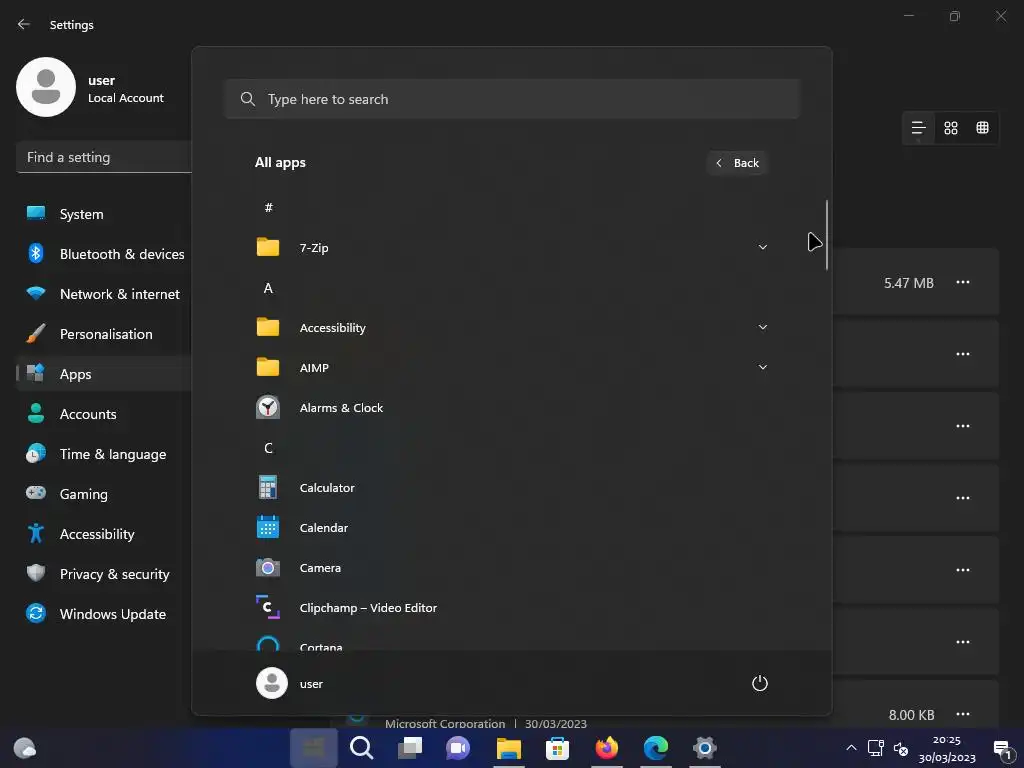Switch to Settings app on taskbar
The height and width of the screenshot is (768, 1024).
click(705, 748)
